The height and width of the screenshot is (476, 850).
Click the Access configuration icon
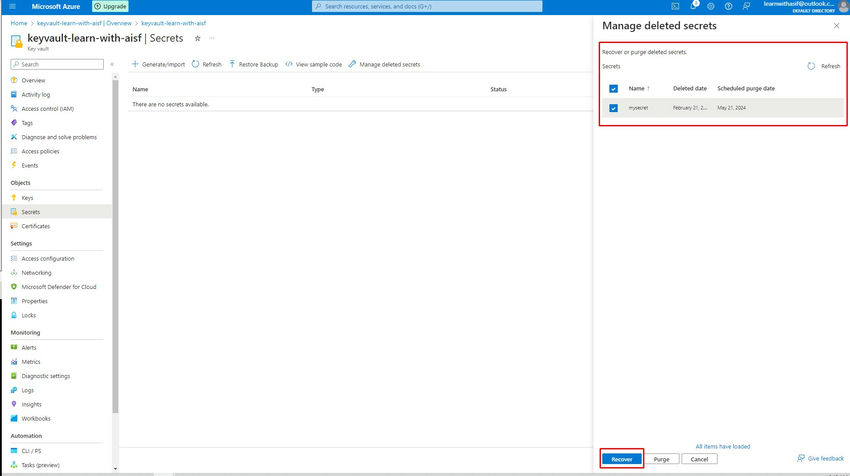[14, 258]
